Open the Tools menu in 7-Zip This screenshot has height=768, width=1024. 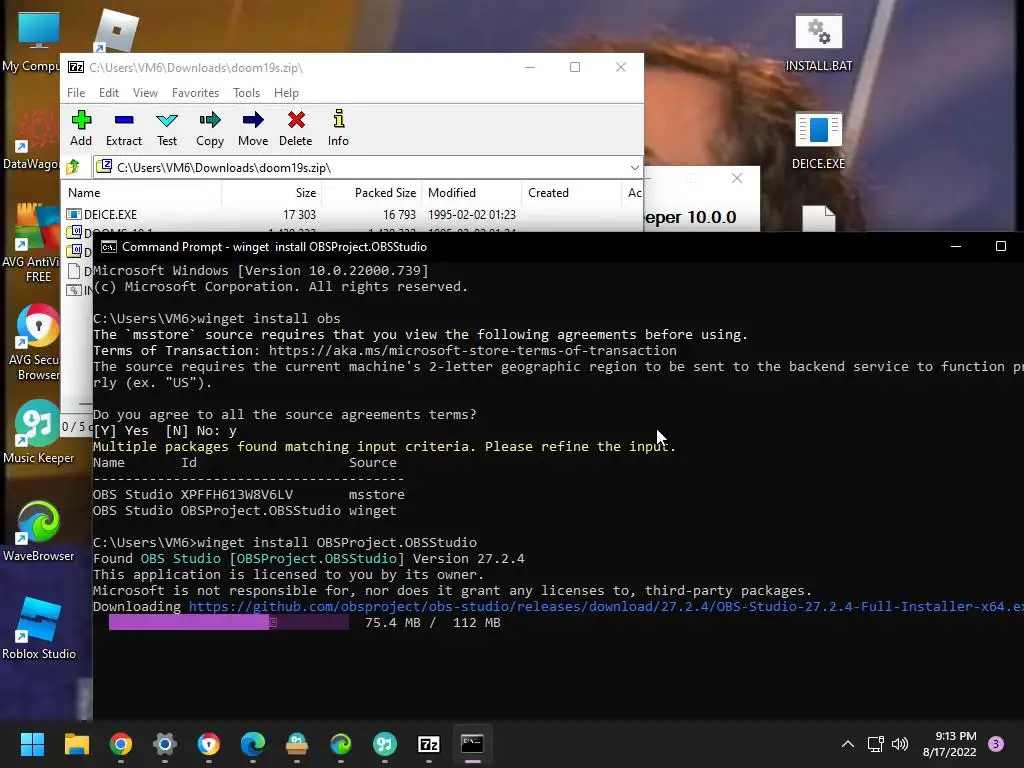coord(246,93)
